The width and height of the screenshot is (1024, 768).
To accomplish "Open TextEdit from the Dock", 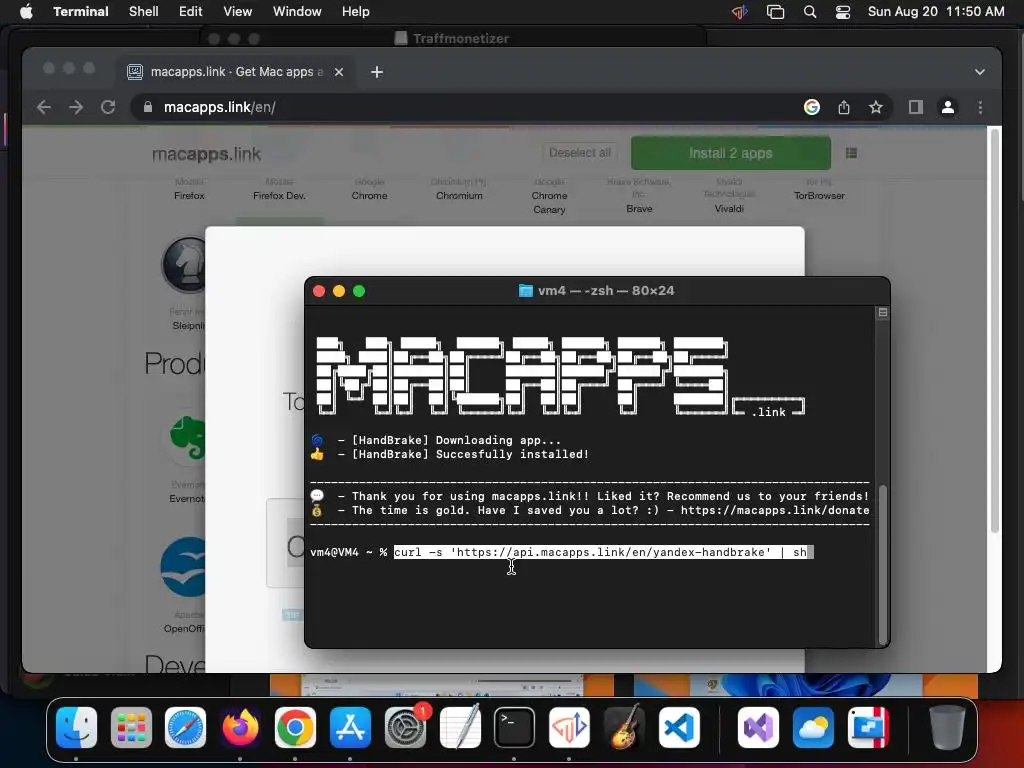I will [x=460, y=727].
